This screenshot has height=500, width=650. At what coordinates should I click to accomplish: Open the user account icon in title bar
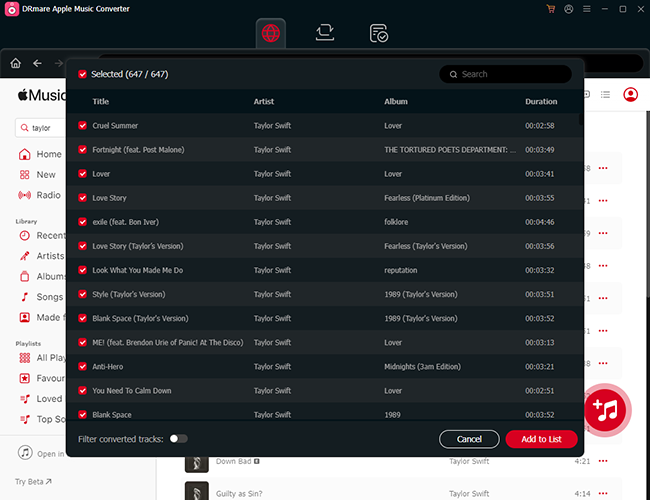click(568, 9)
